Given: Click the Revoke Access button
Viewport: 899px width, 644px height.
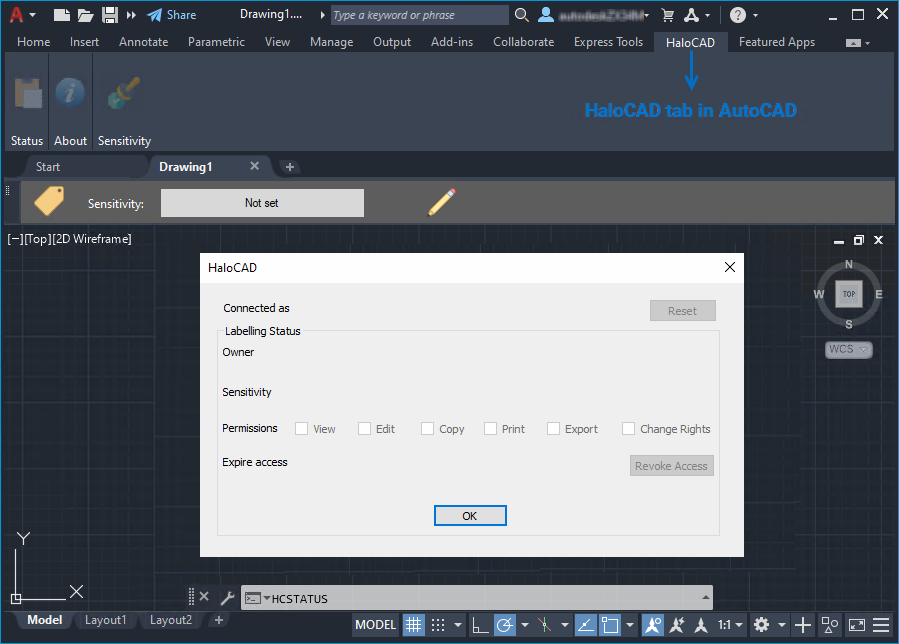Looking at the screenshot, I should click(672, 466).
